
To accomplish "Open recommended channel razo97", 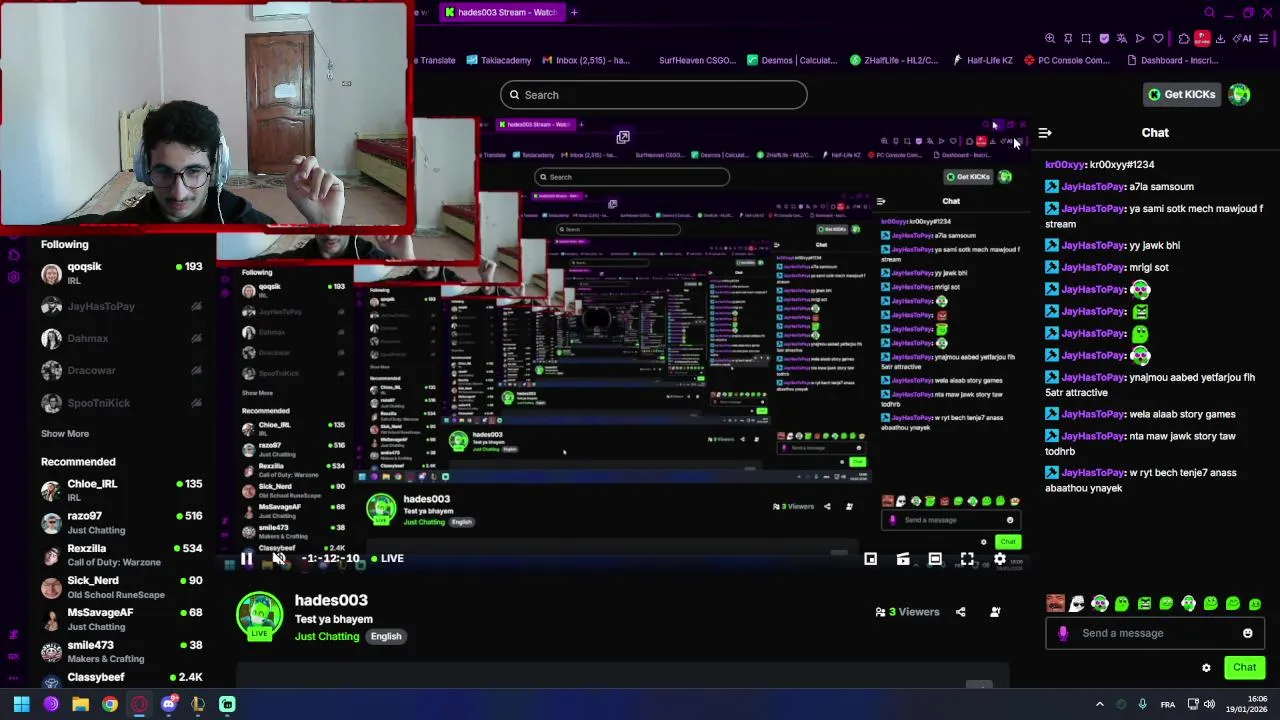I will 121,523.
